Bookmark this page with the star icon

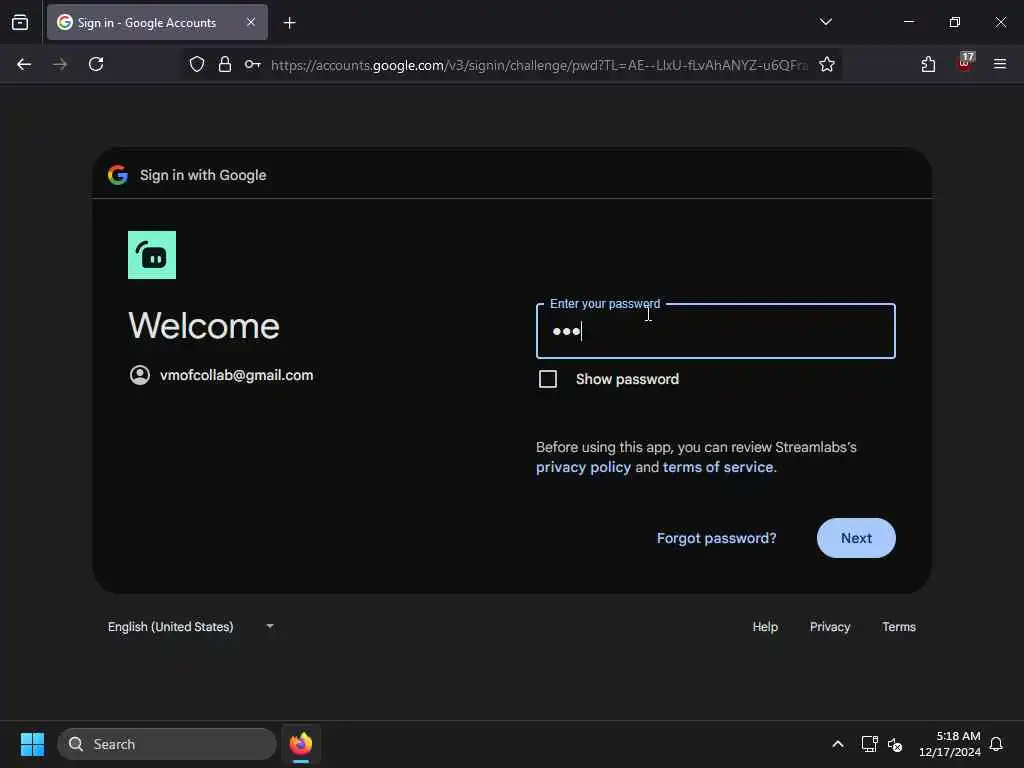pos(827,64)
